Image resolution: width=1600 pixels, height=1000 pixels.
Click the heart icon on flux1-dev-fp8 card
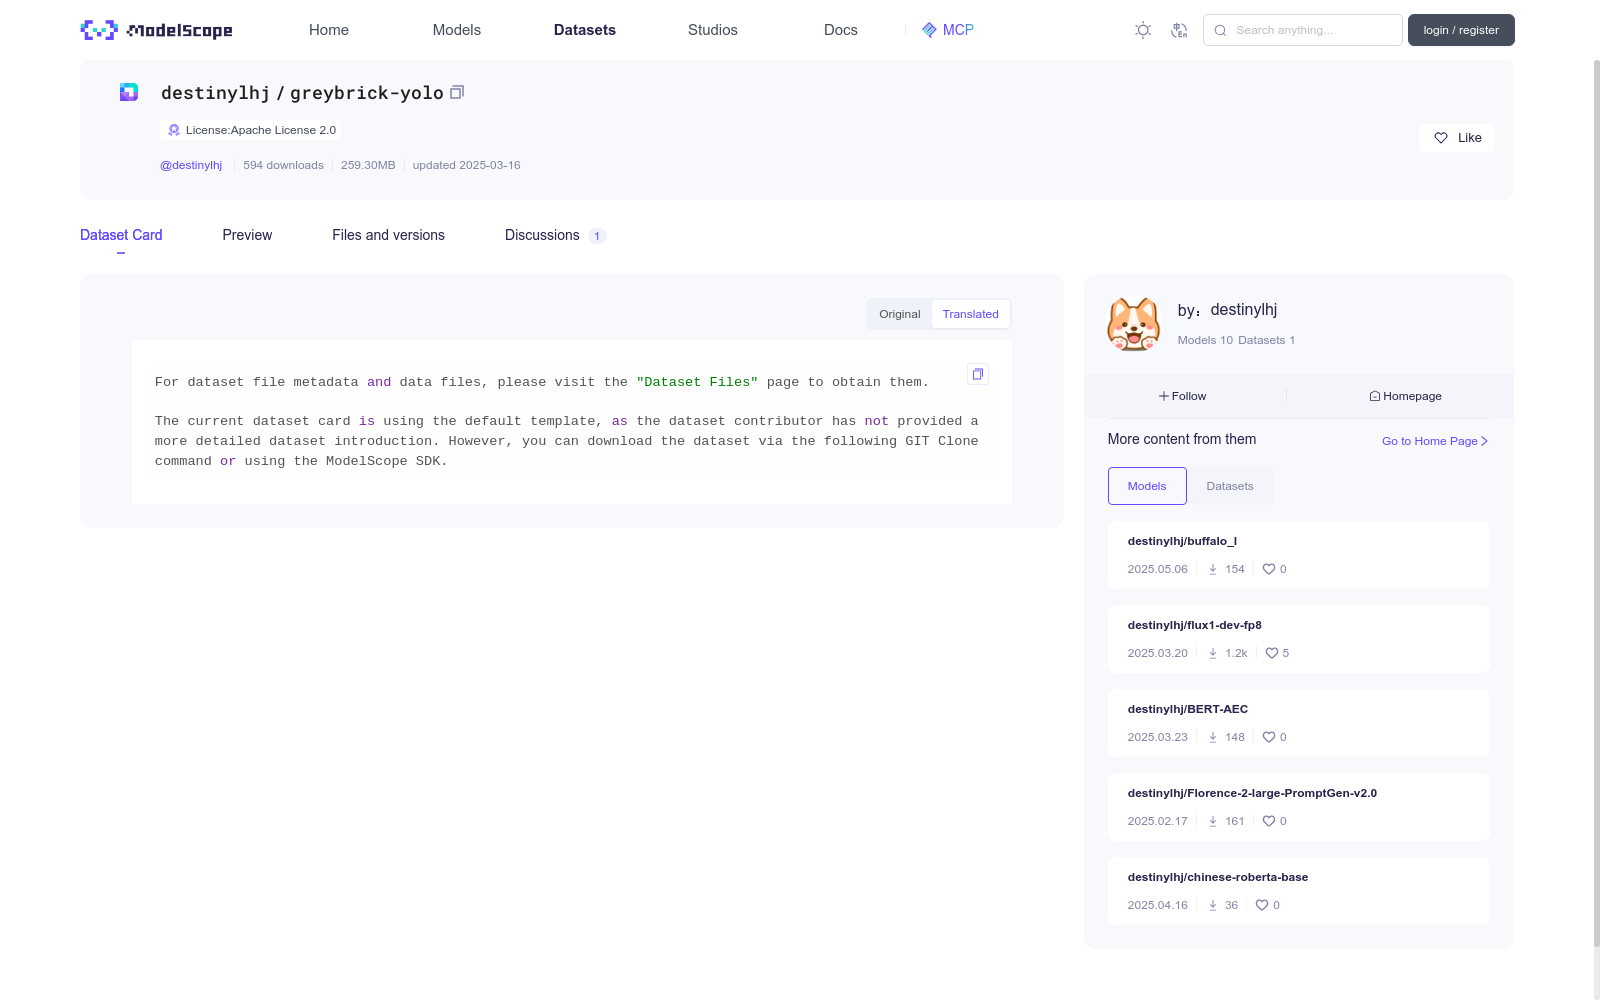pos(1272,653)
